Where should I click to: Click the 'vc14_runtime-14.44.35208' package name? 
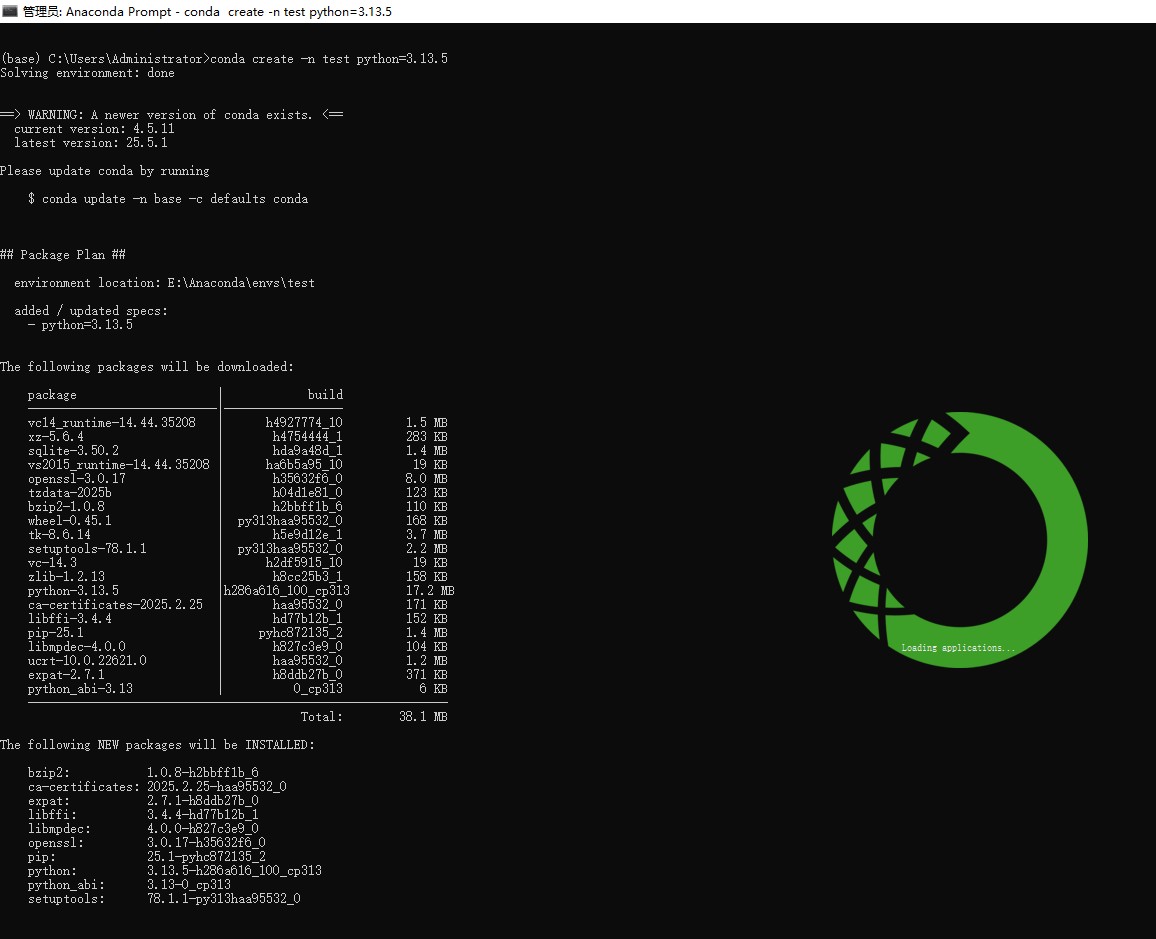point(112,423)
